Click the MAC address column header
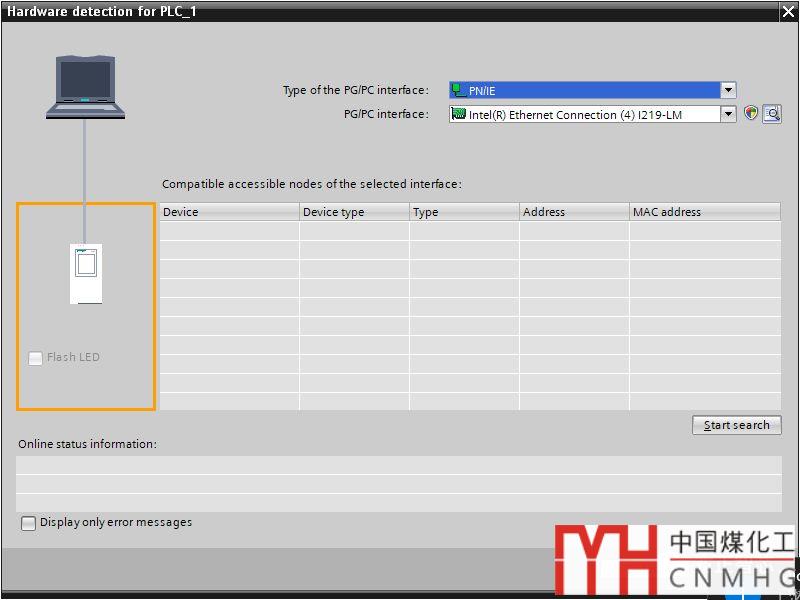 pos(705,212)
